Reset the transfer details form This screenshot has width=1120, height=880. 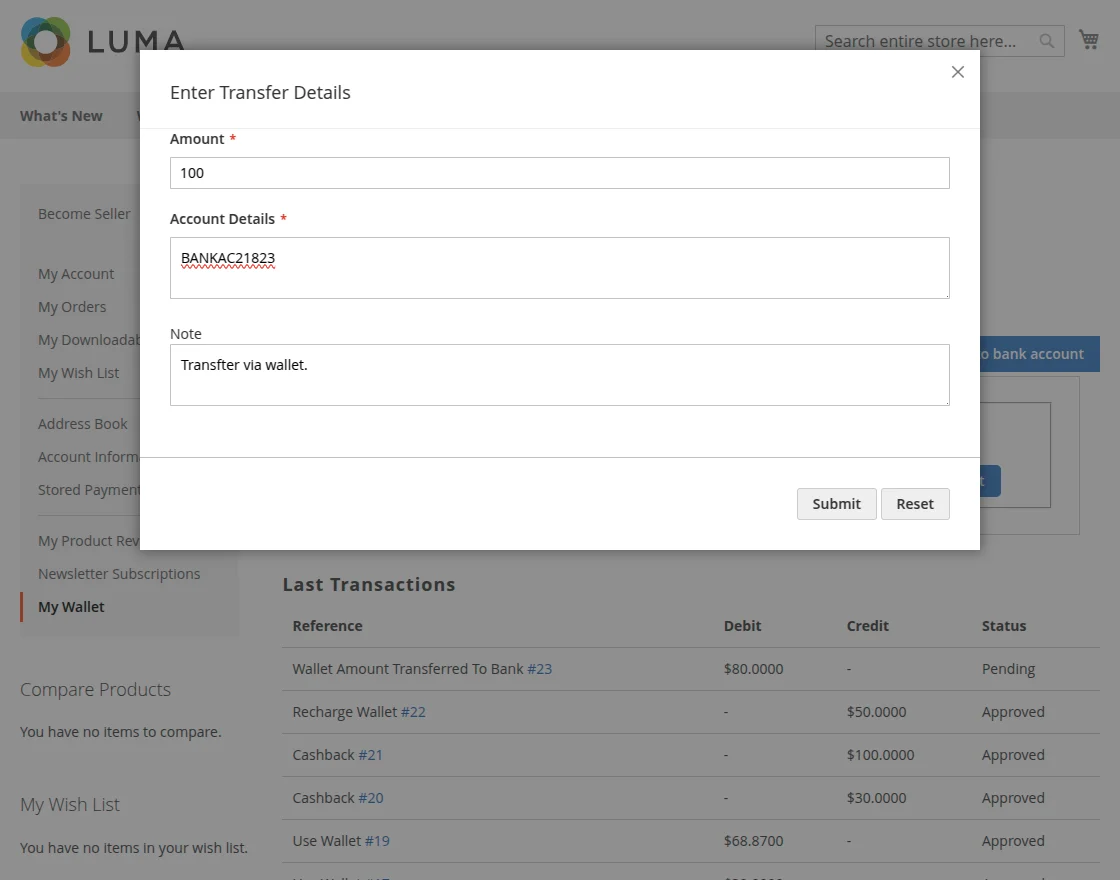[914, 503]
